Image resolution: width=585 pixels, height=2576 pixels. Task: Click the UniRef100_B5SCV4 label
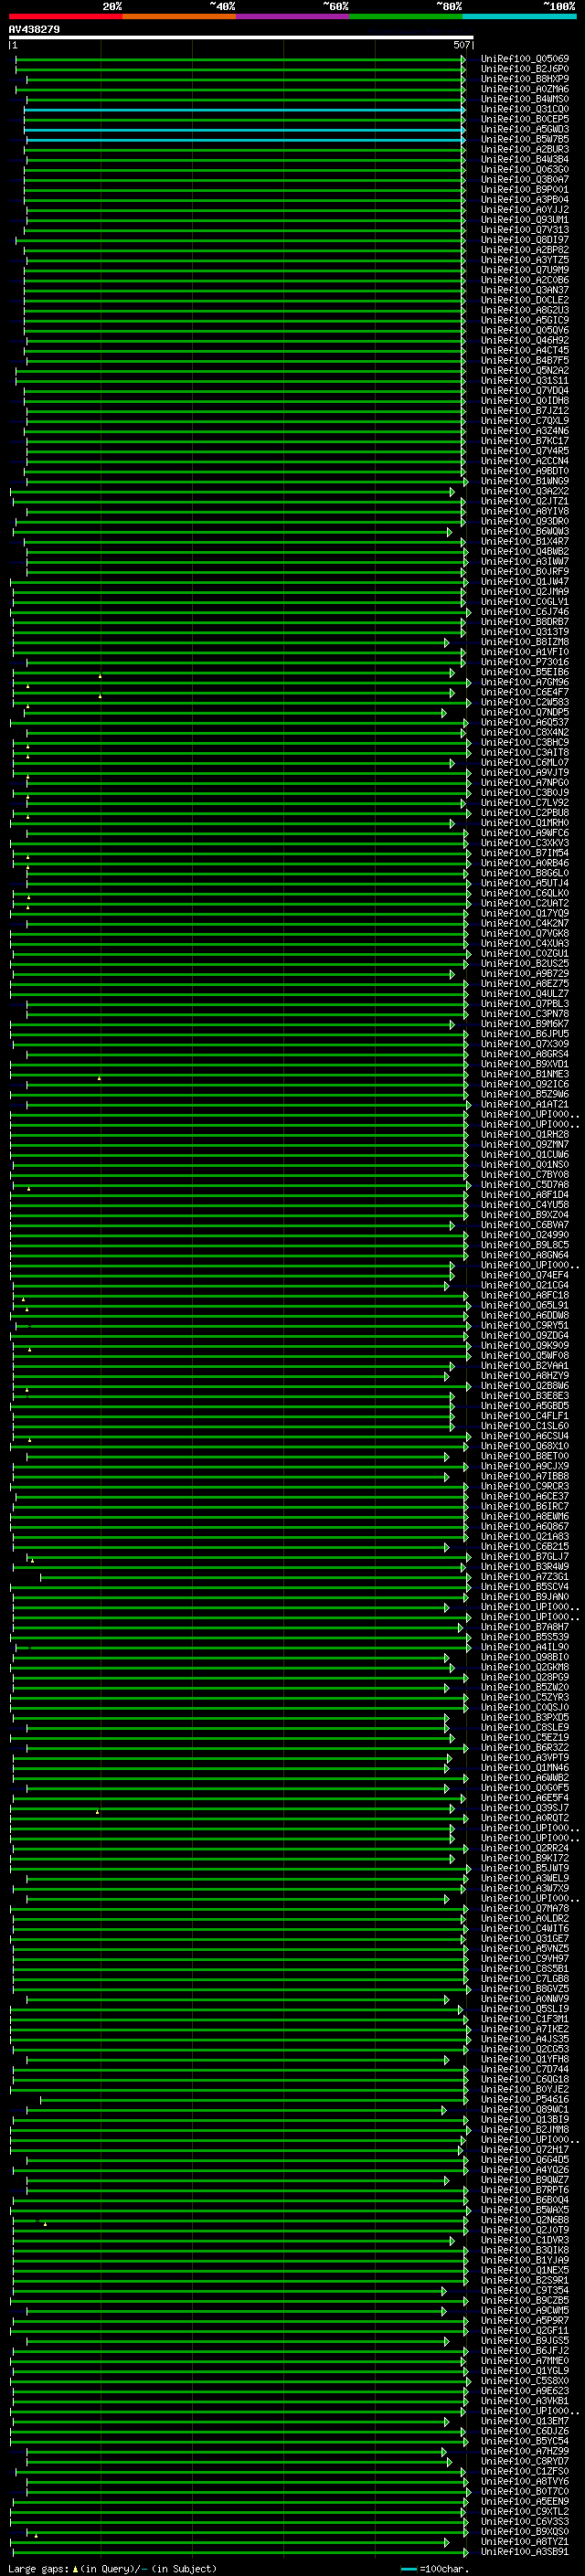tap(524, 1587)
